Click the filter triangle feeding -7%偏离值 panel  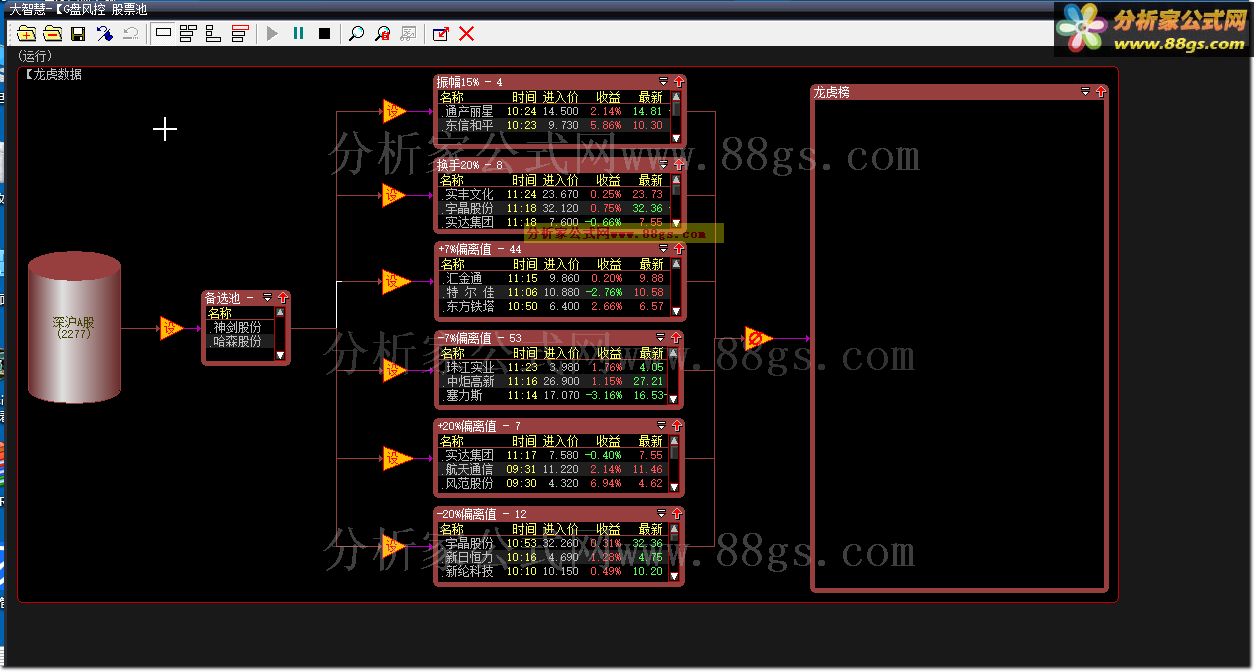pos(394,371)
